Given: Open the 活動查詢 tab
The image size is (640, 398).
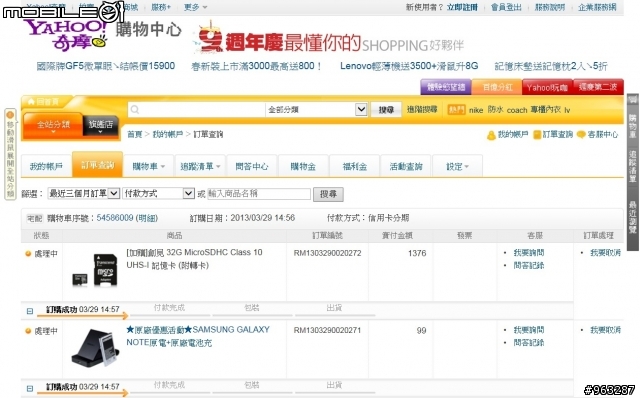Looking at the screenshot, I should point(406,166).
